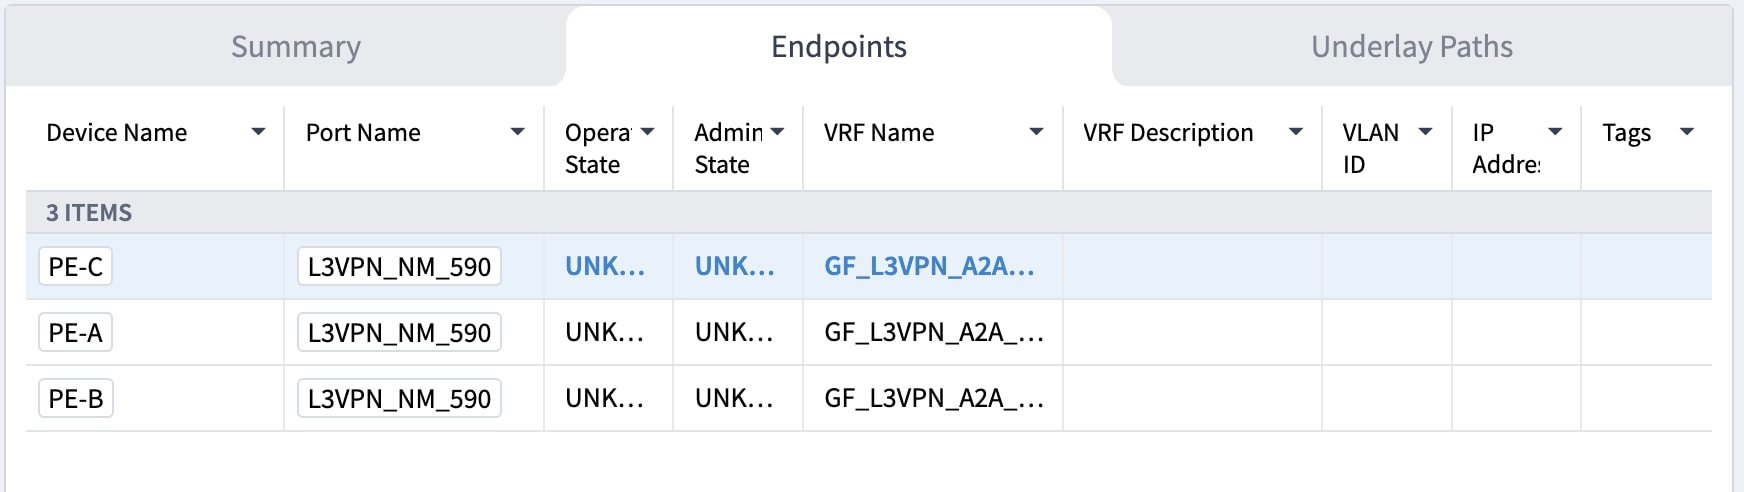Click the PE-C device name chip

point(76,267)
